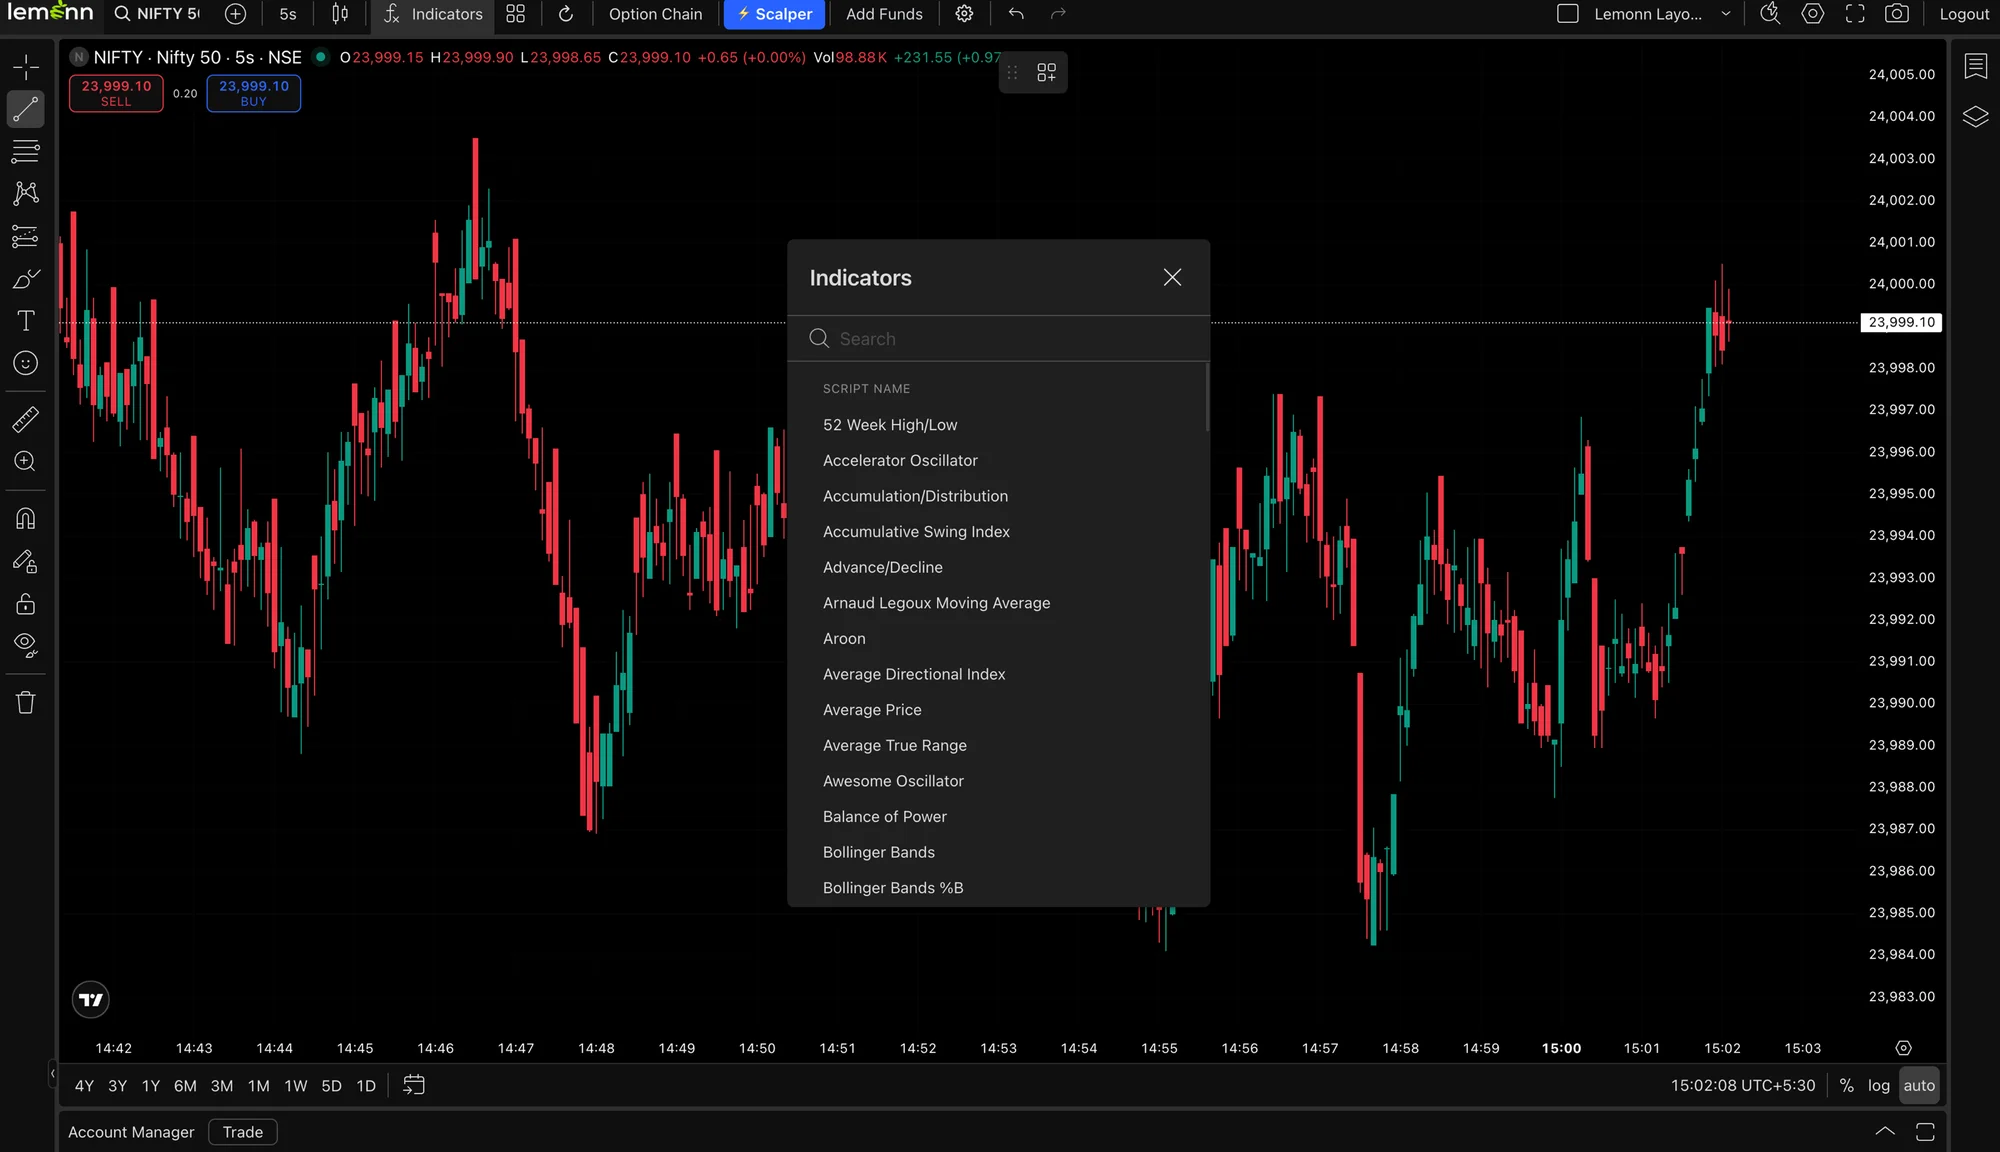Open the pattern drawing tools
2000x1152 pixels.
pyautogui.click(x=26, y=194)
